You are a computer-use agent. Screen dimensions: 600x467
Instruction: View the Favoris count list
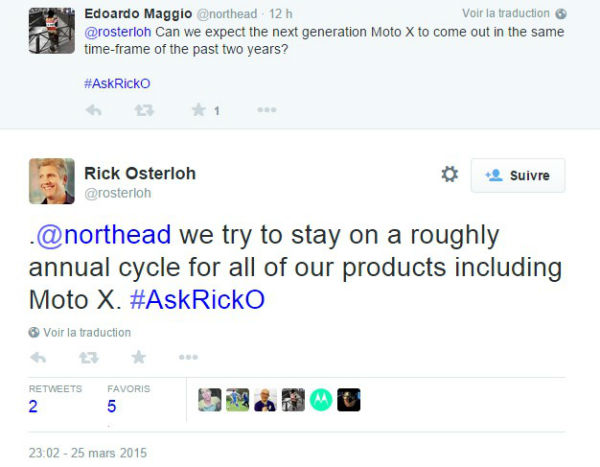[x=112, y=406]
